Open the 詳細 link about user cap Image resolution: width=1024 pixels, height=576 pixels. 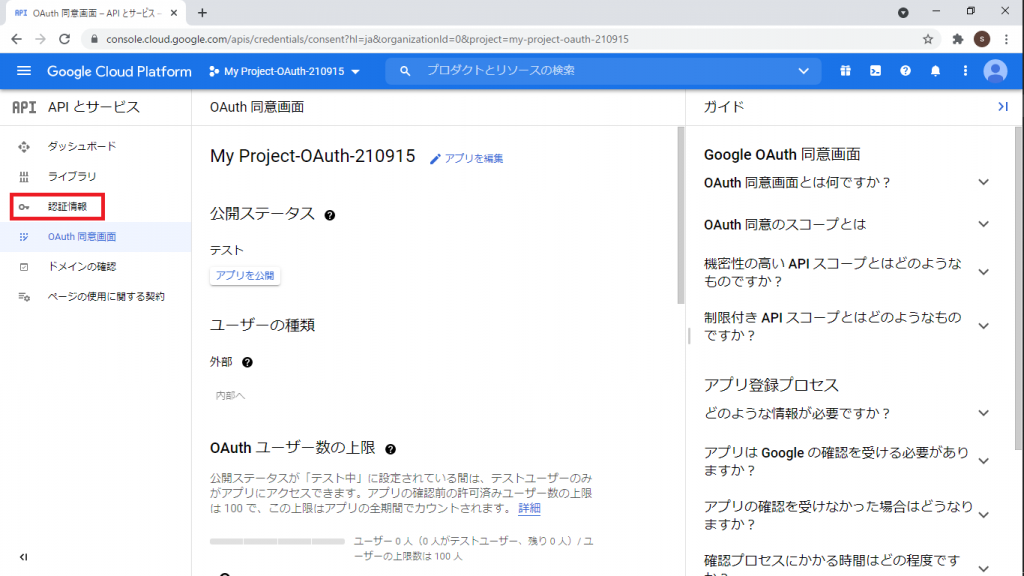click(528, 509)
